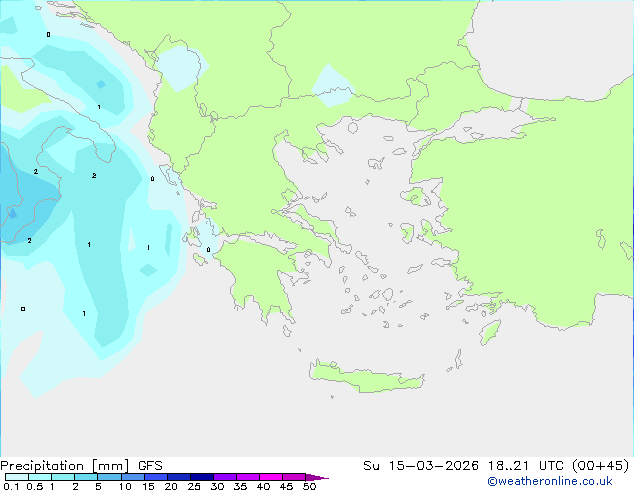Click the '25' legend scale label

tap(194, 486)
